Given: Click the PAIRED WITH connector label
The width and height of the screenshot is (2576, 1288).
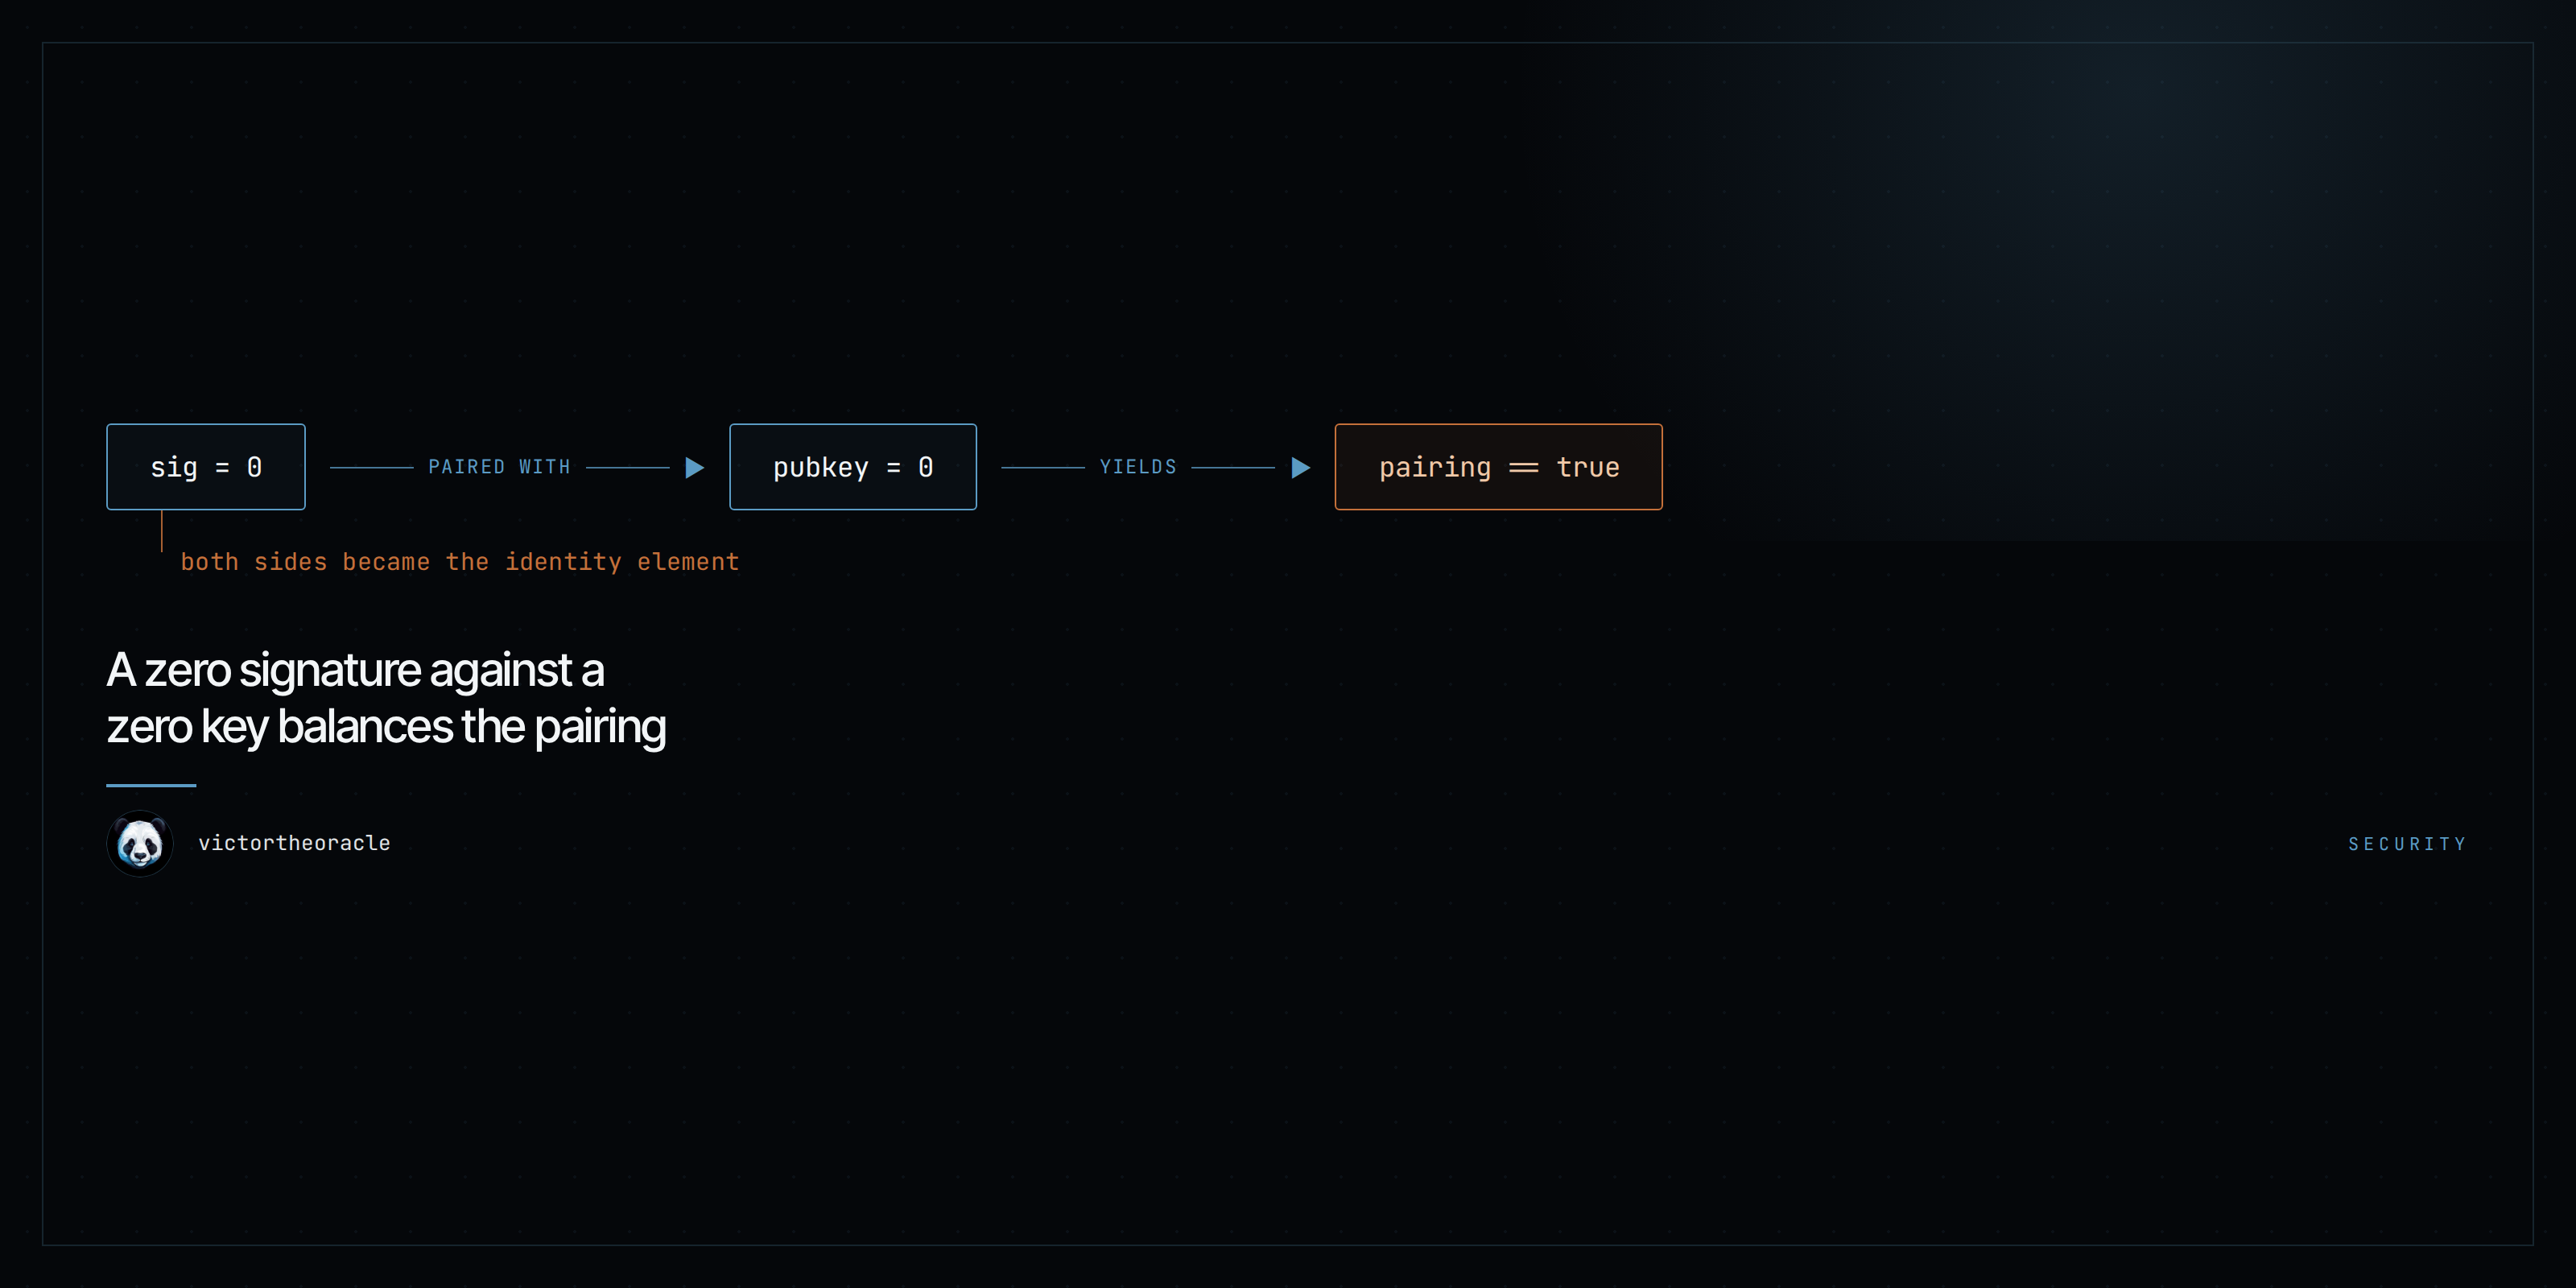Looking at the screenshot, I should pos(499,467).
